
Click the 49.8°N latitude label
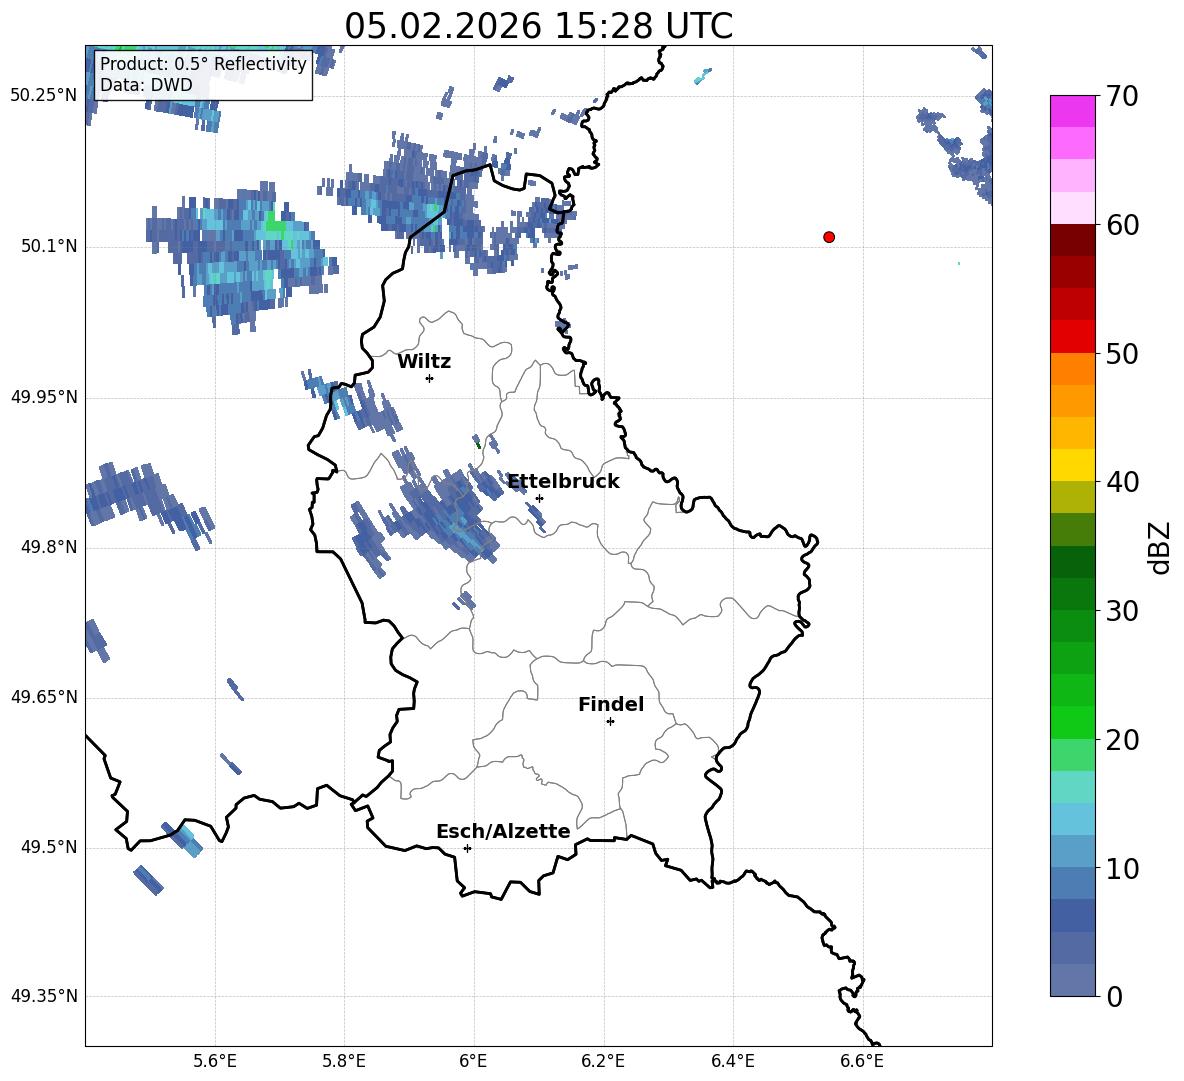(49, 547)
